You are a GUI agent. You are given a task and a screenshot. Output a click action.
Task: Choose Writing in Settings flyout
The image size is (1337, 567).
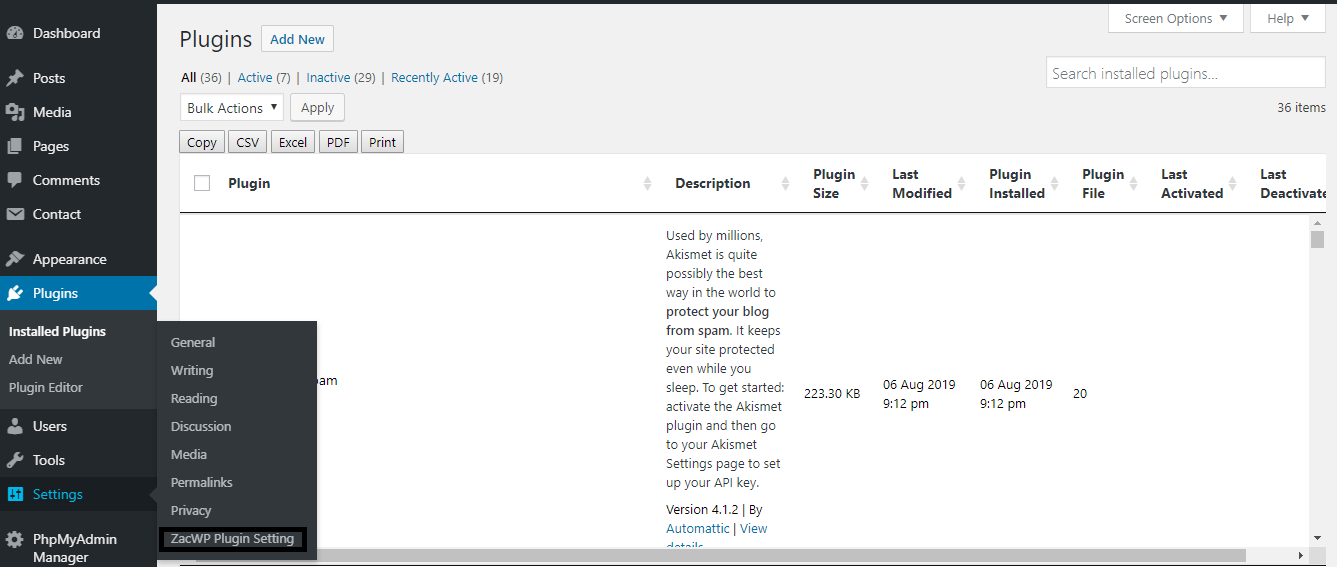tap(192, 370)
